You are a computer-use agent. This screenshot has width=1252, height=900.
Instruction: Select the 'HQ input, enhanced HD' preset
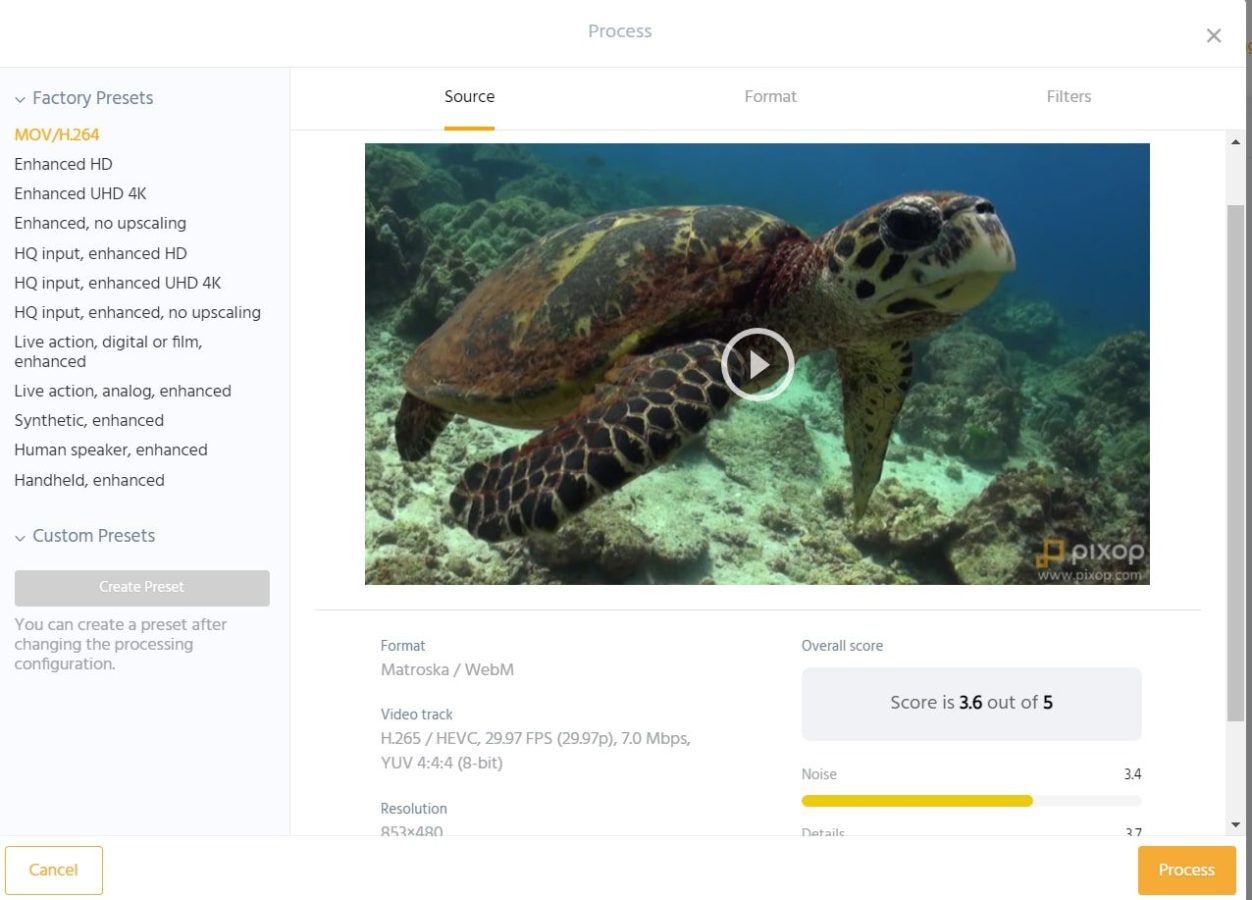click(x=100, y=253)
